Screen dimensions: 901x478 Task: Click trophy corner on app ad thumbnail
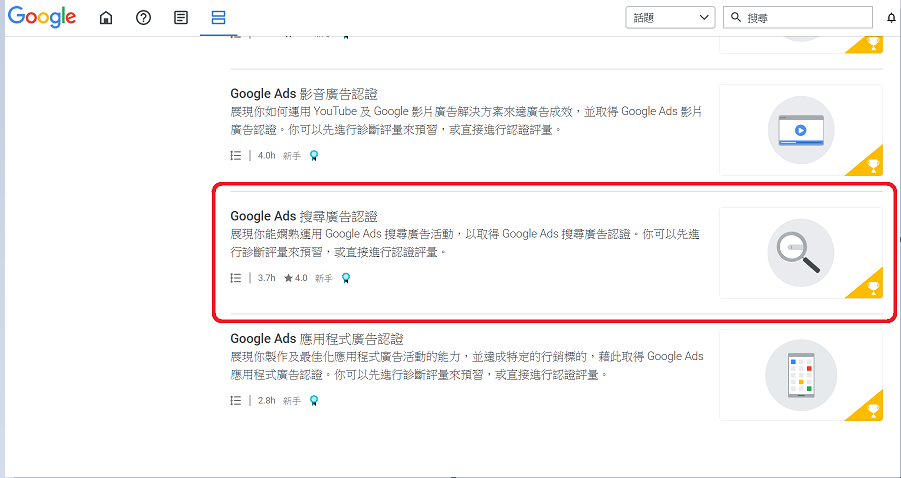(869, 409)
